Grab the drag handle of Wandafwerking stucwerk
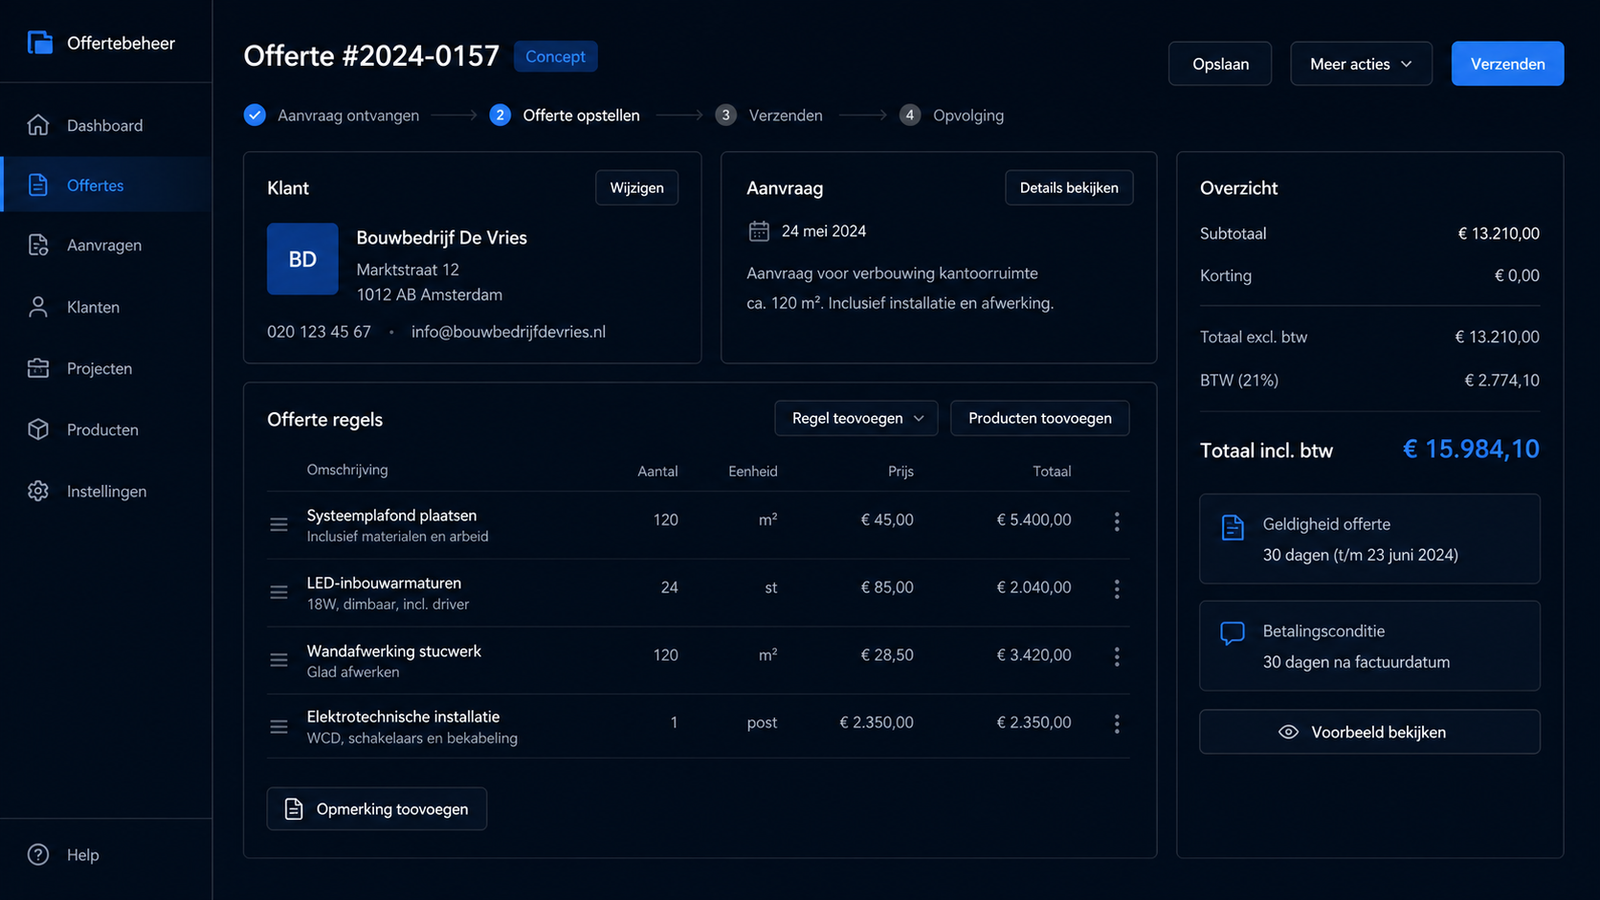 point(279,660)
